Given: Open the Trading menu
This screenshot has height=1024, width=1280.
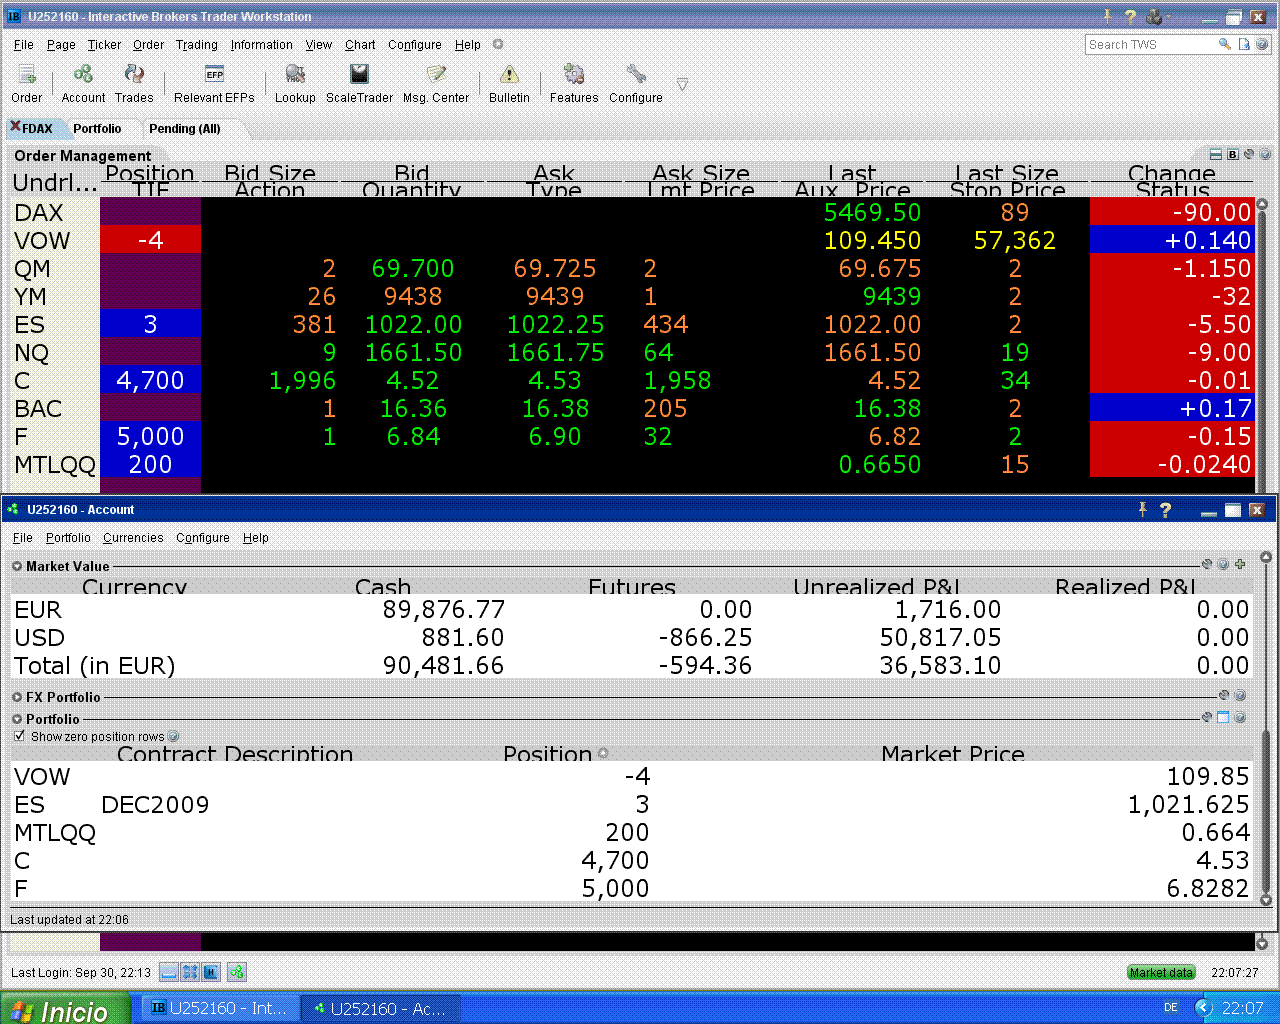Looking at the screenshot, I should click(196, 45).
